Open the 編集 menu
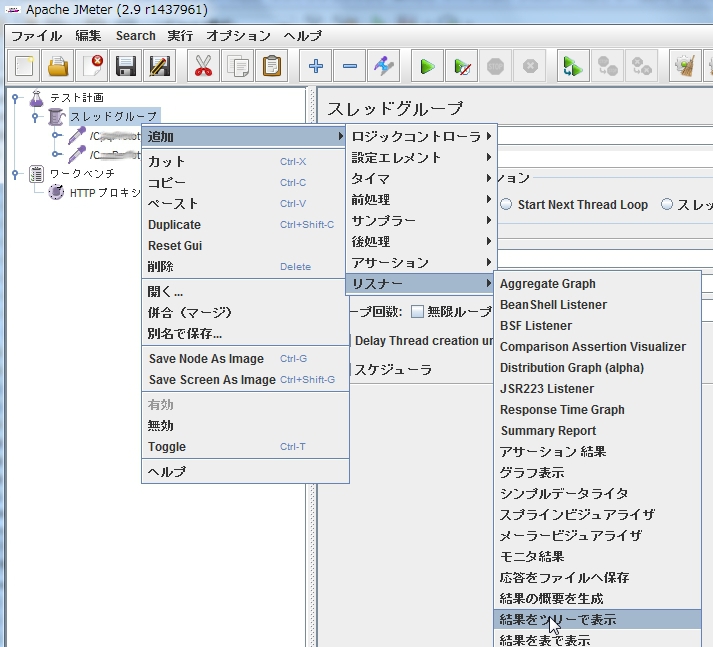The width and height of the screenshot is (713, 647). coord(88,35)
